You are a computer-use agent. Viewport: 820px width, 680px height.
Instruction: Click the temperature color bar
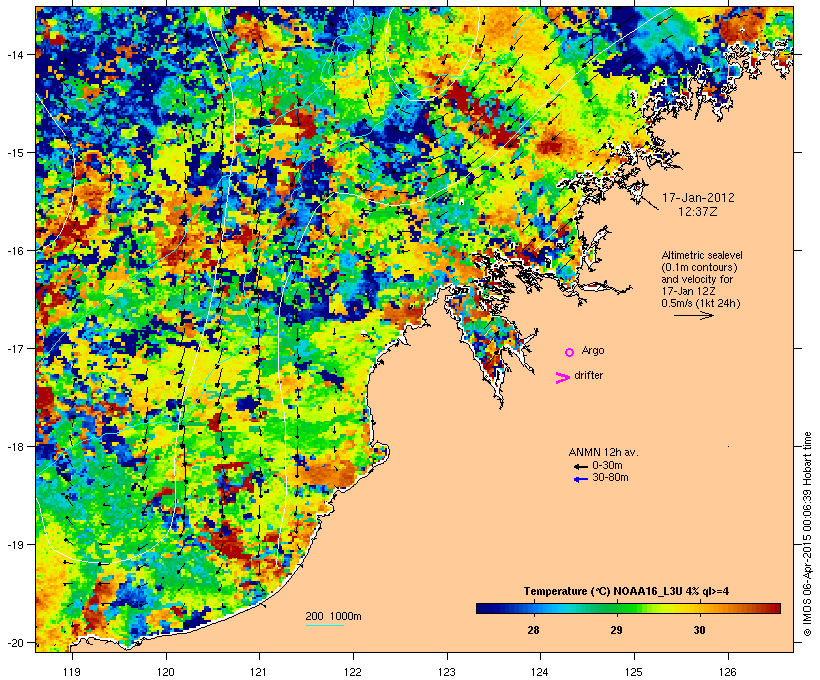point(628,608)
